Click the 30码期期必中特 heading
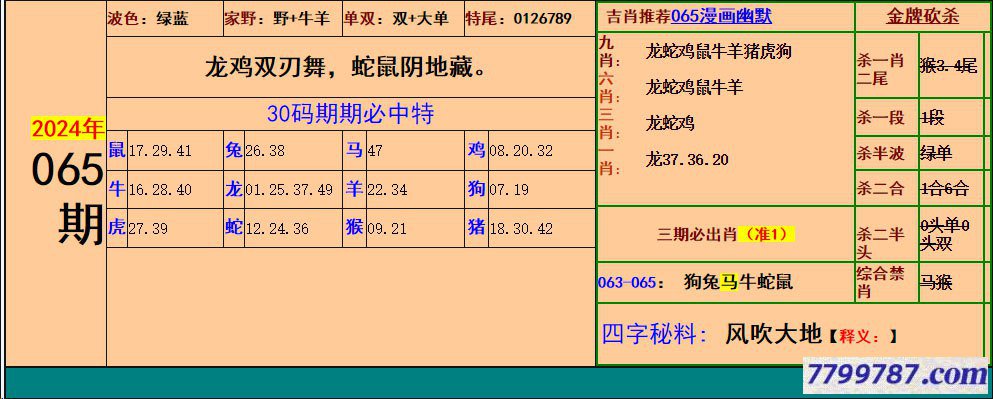993x399 pixels. click(350, 114)
